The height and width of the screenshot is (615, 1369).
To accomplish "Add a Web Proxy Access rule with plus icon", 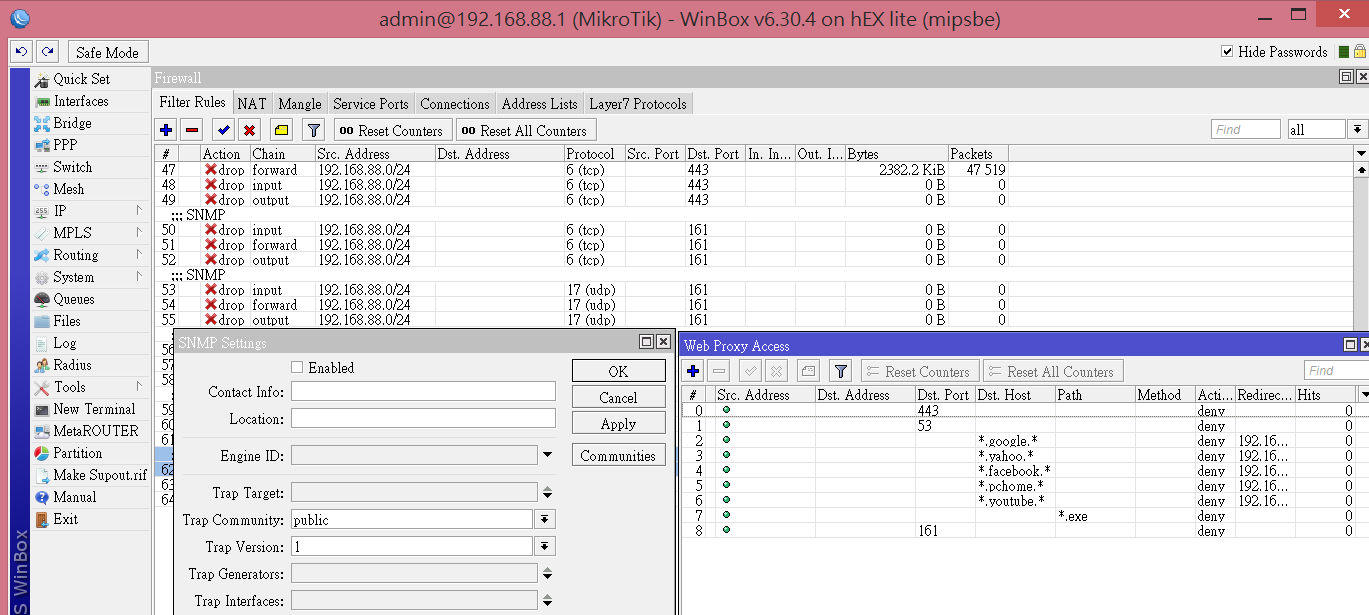I will coord(692,370).
